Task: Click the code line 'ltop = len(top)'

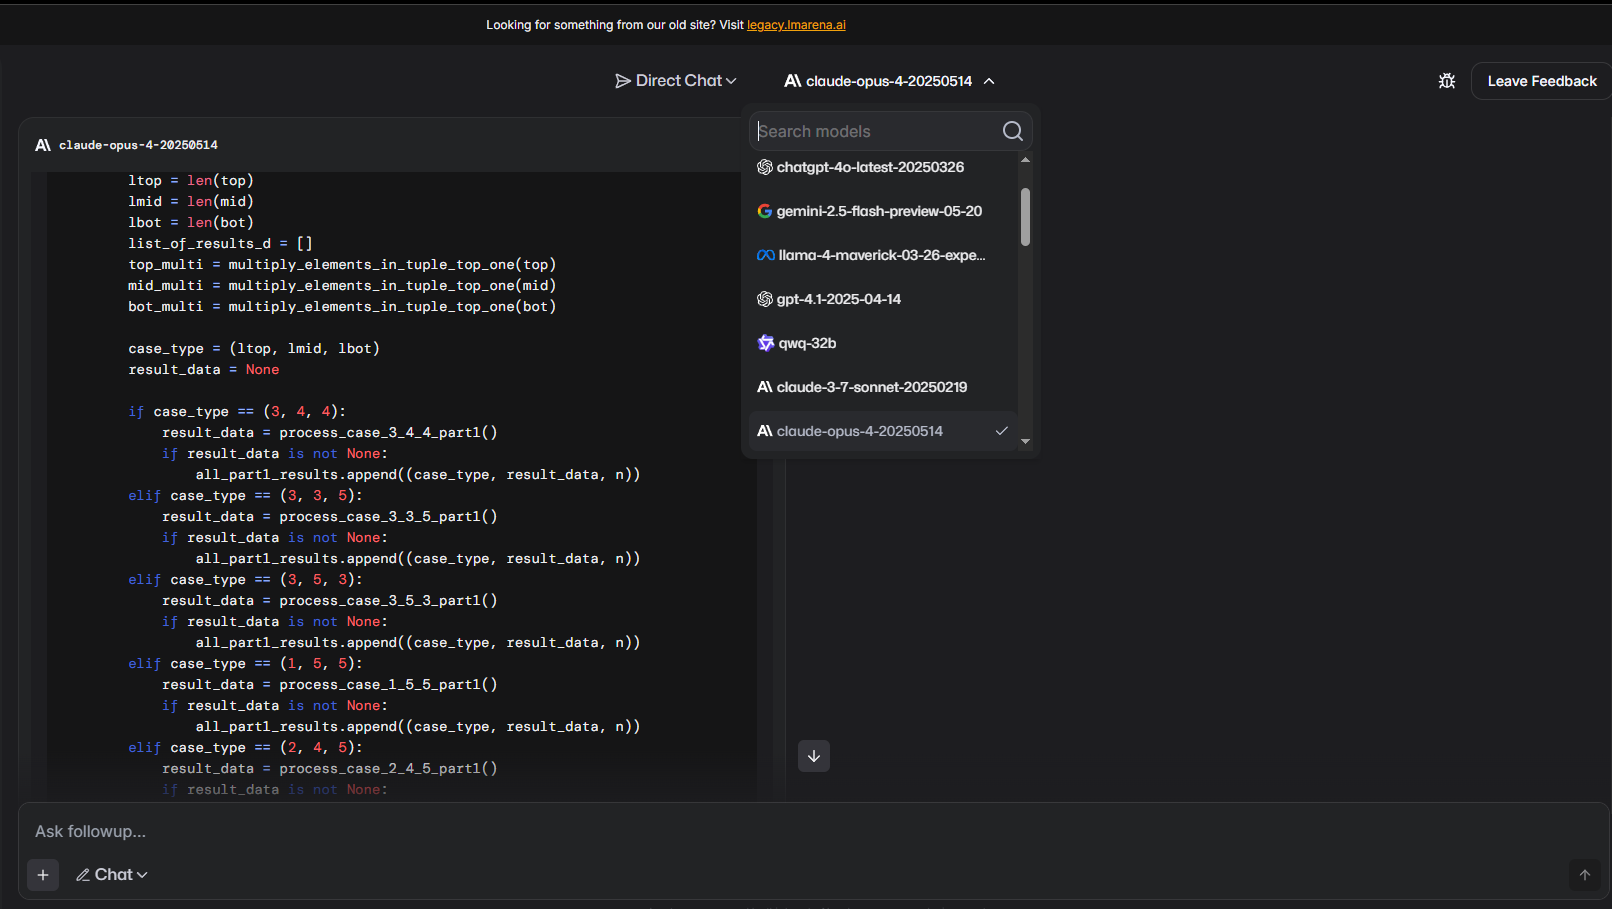Action: tap(191, 181)
